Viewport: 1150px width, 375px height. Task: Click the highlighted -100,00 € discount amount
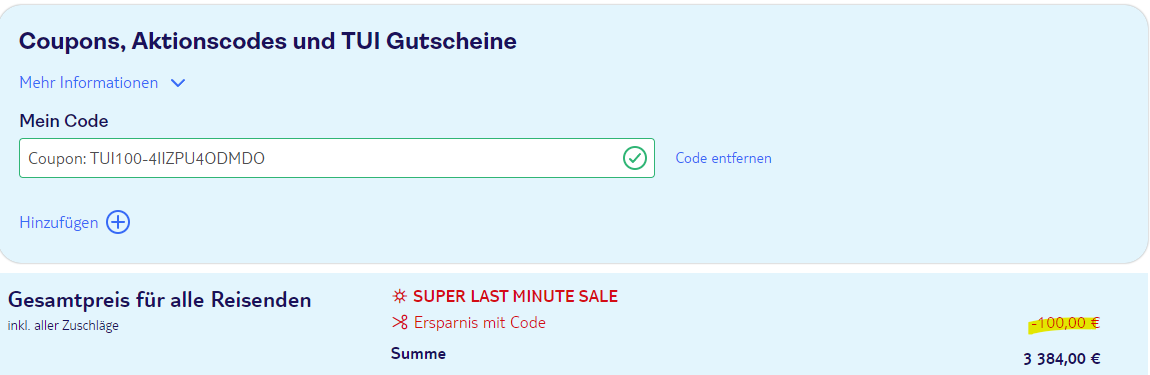coord(1065,324)
